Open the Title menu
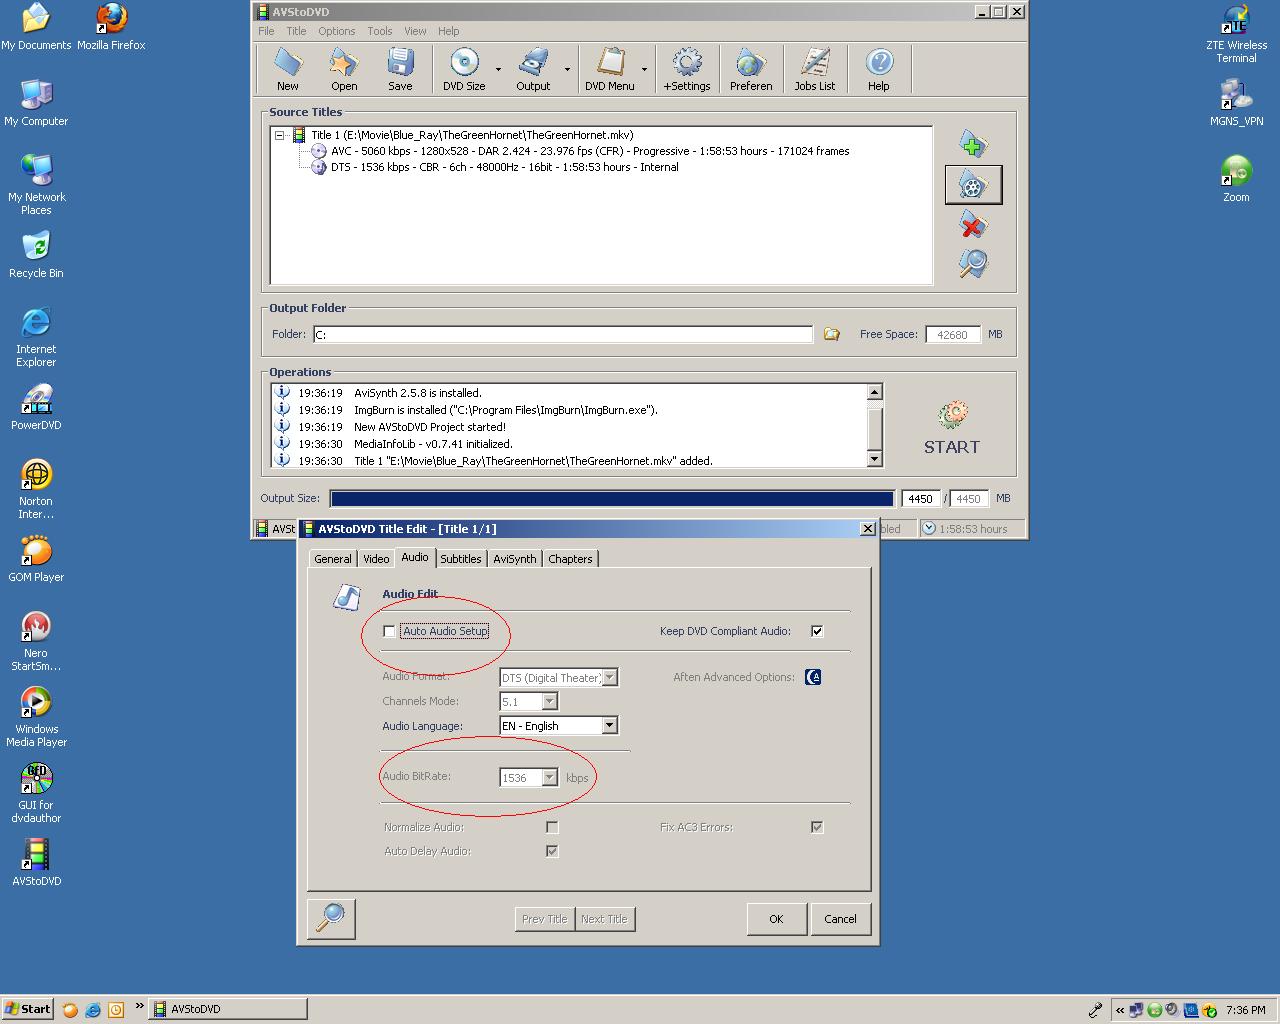 pos(296,31)
